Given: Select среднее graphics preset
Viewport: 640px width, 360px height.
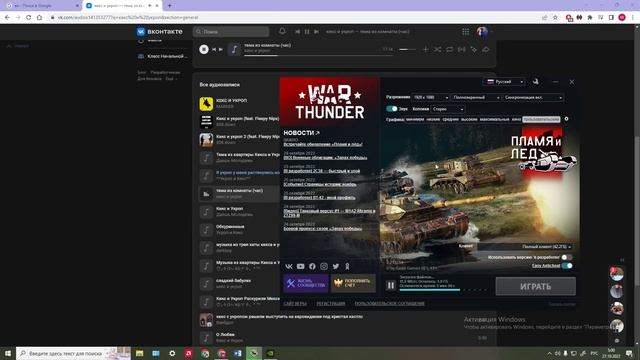Looking at the screenshot, I should point(451,119).
